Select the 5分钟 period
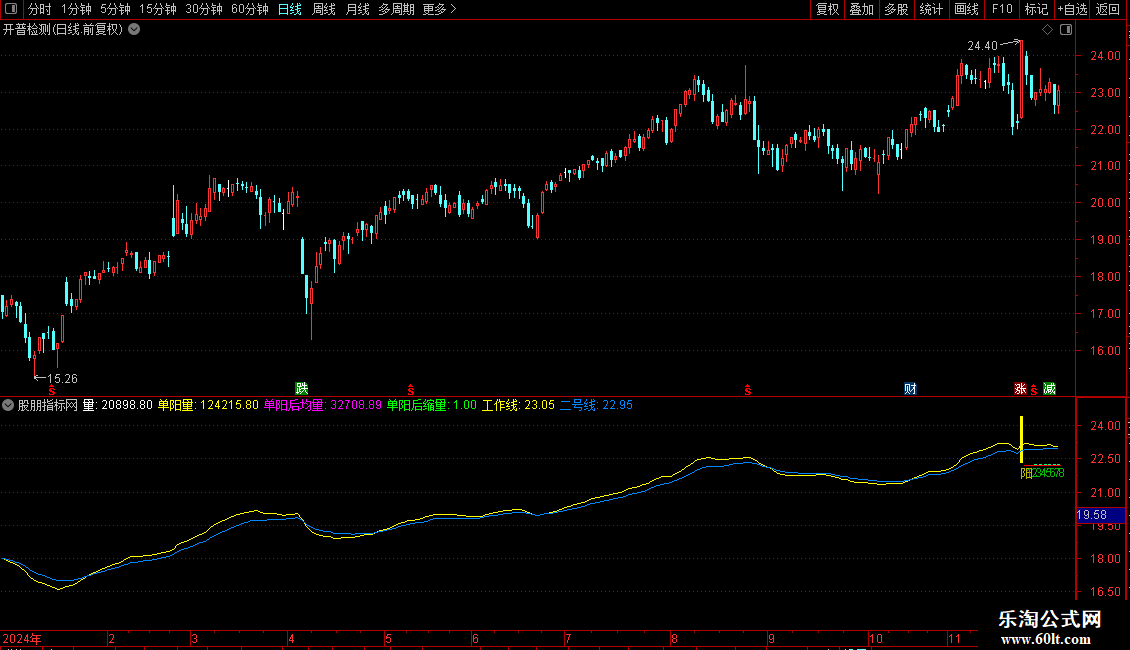The image size is (1130, 650). point(115,9)
